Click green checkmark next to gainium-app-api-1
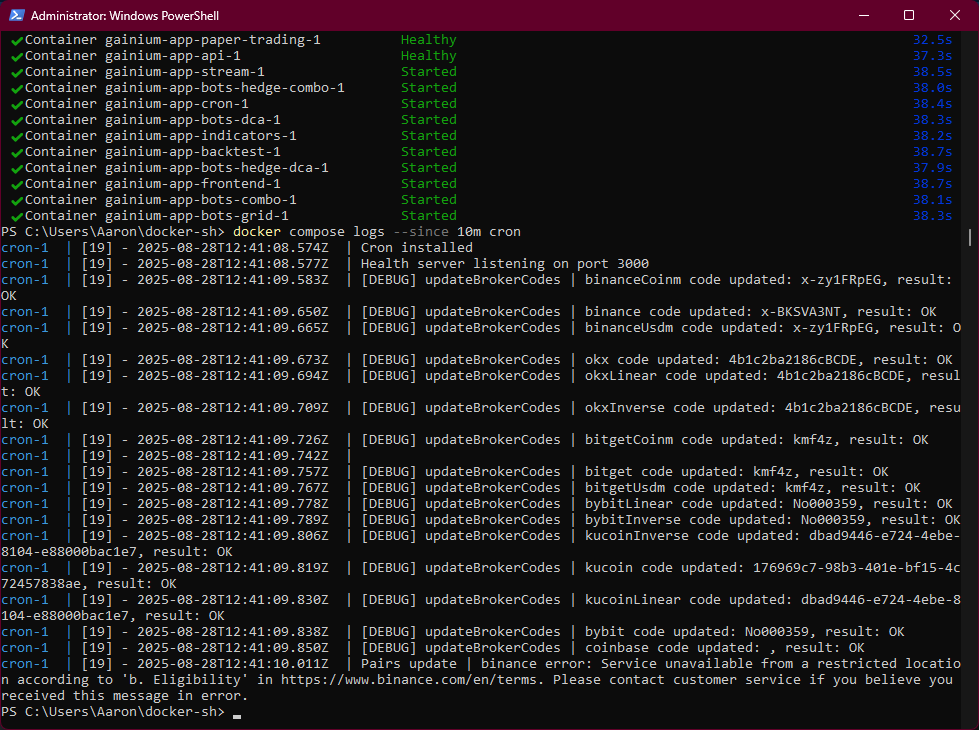 (17, 56)
